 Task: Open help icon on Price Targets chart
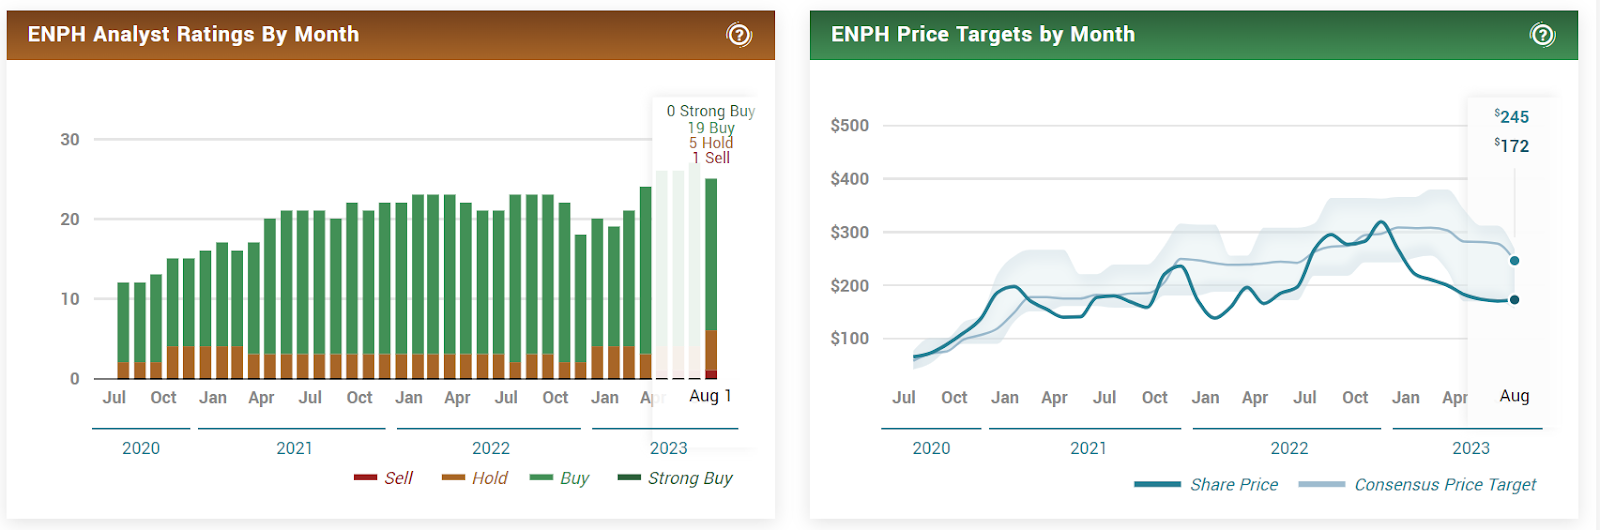1543,35
